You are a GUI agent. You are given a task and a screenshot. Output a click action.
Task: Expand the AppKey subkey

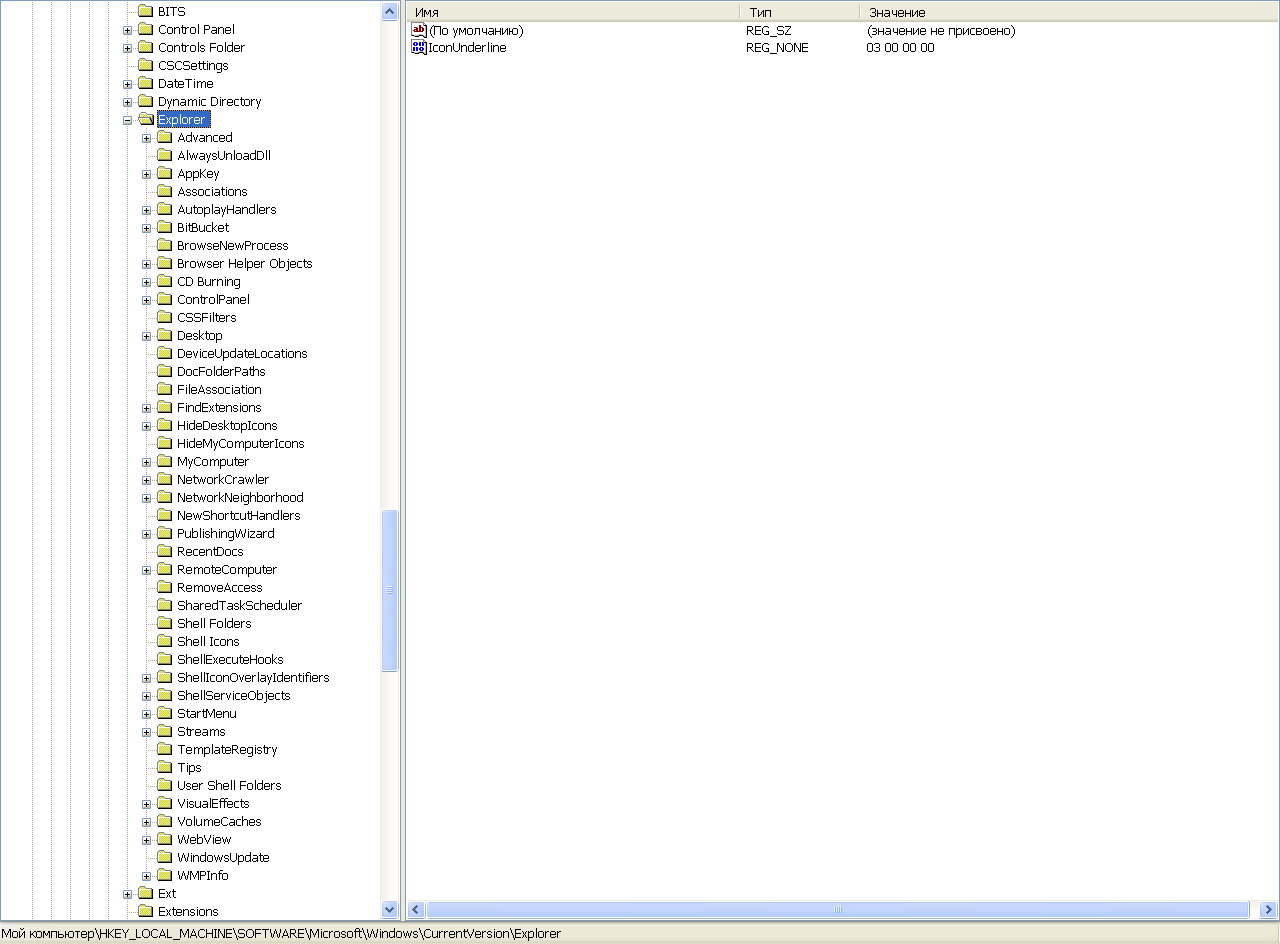point(146,174)
